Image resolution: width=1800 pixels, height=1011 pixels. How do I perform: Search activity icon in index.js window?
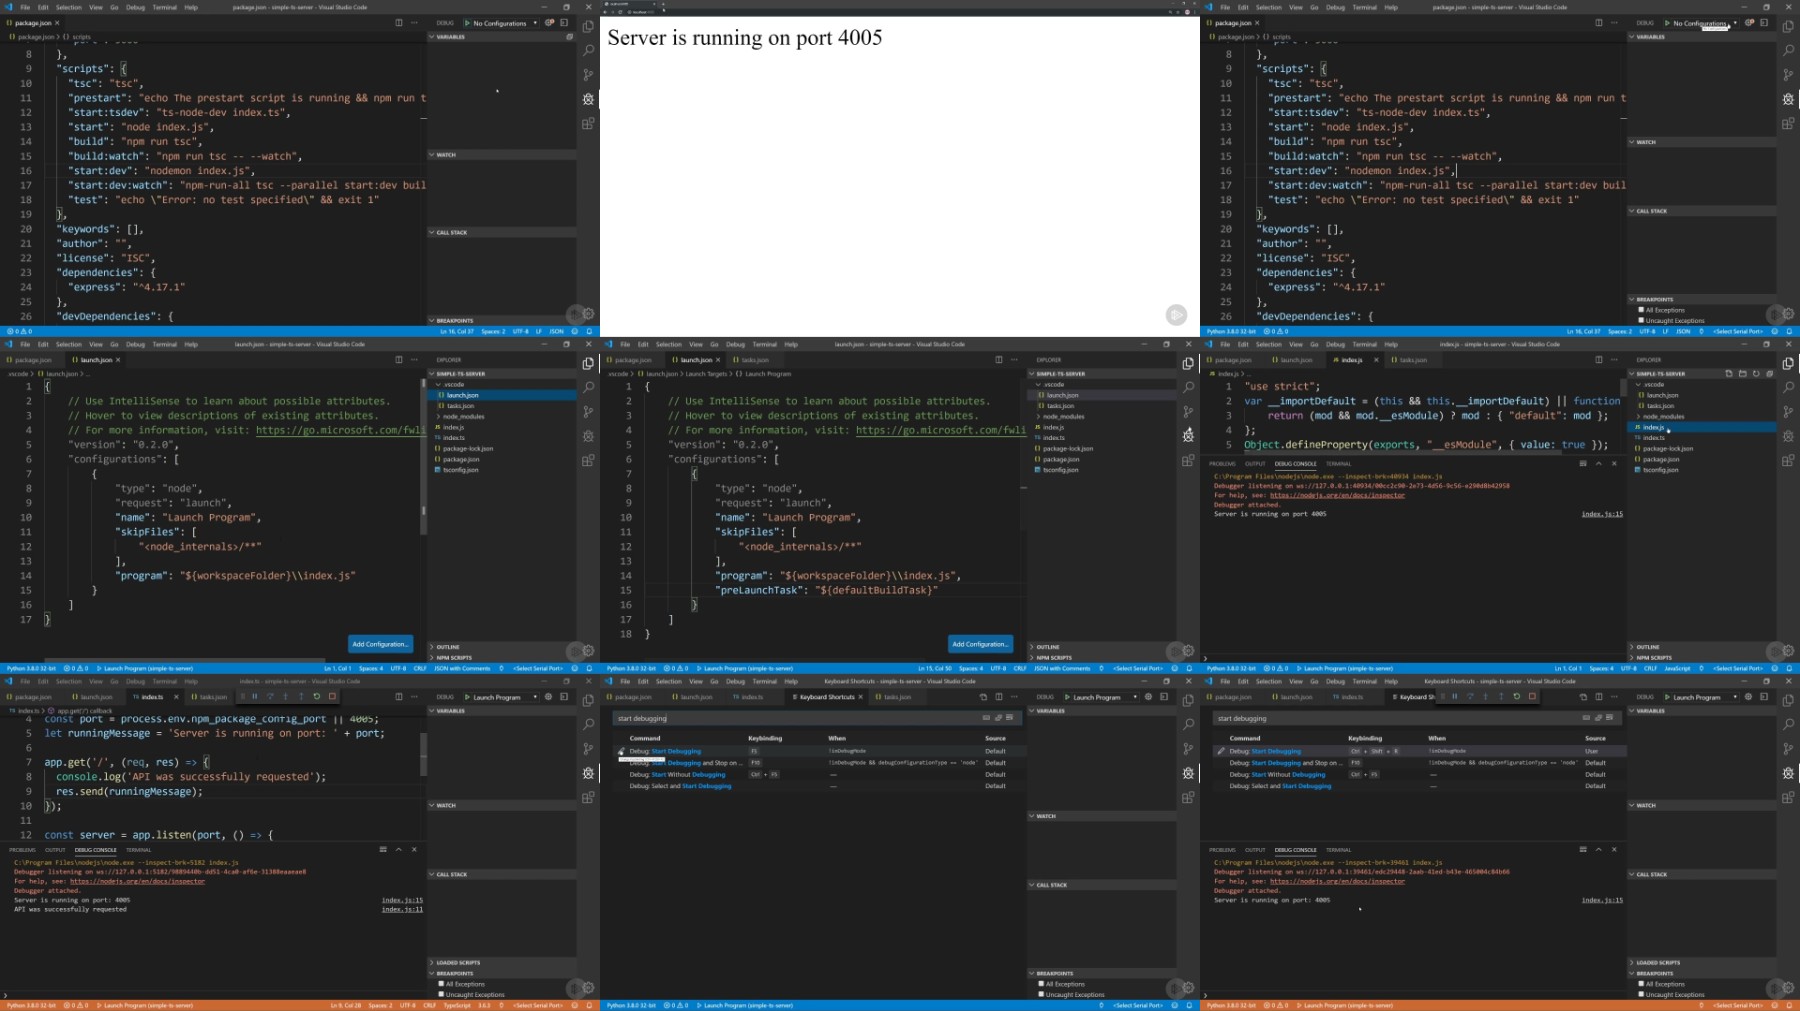pyautogui.click(x=1788, y=387)
